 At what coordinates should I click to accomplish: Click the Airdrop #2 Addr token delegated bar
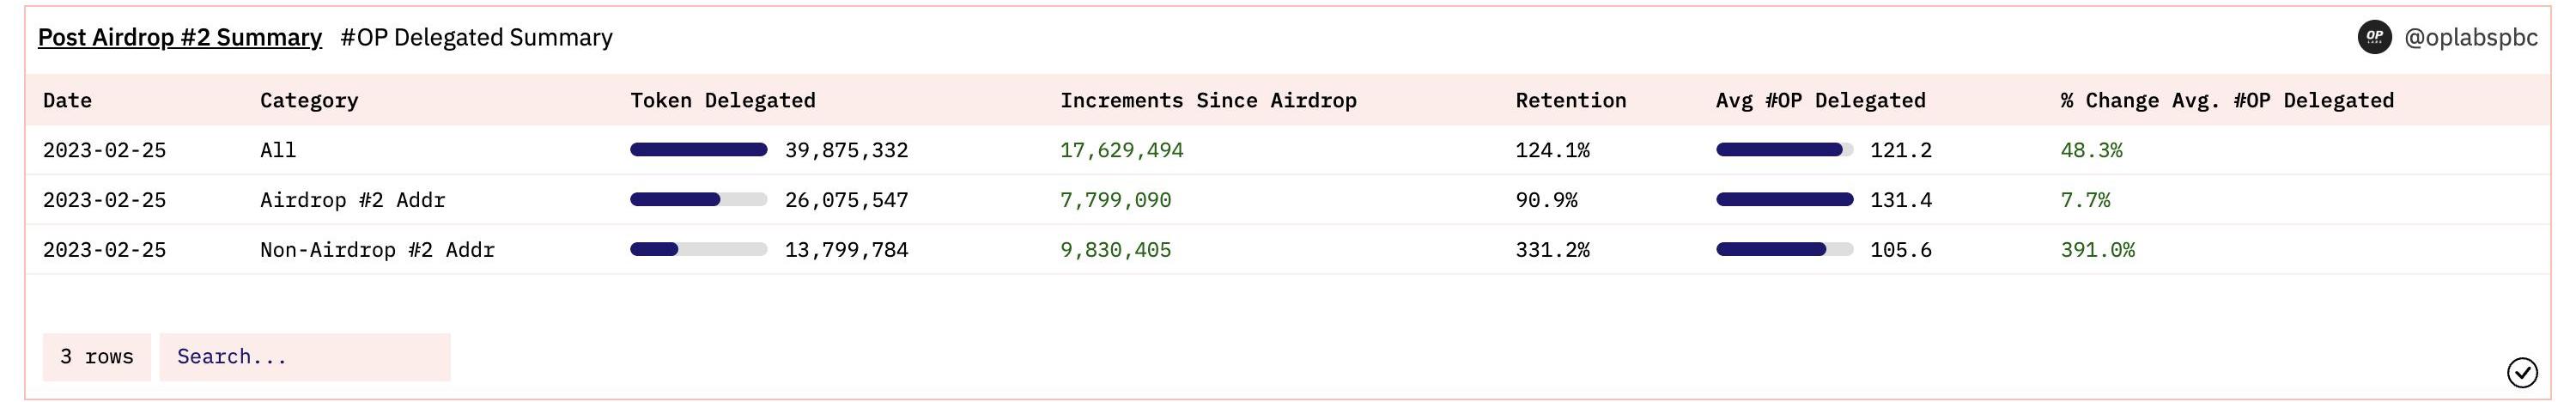click(699, 200)
